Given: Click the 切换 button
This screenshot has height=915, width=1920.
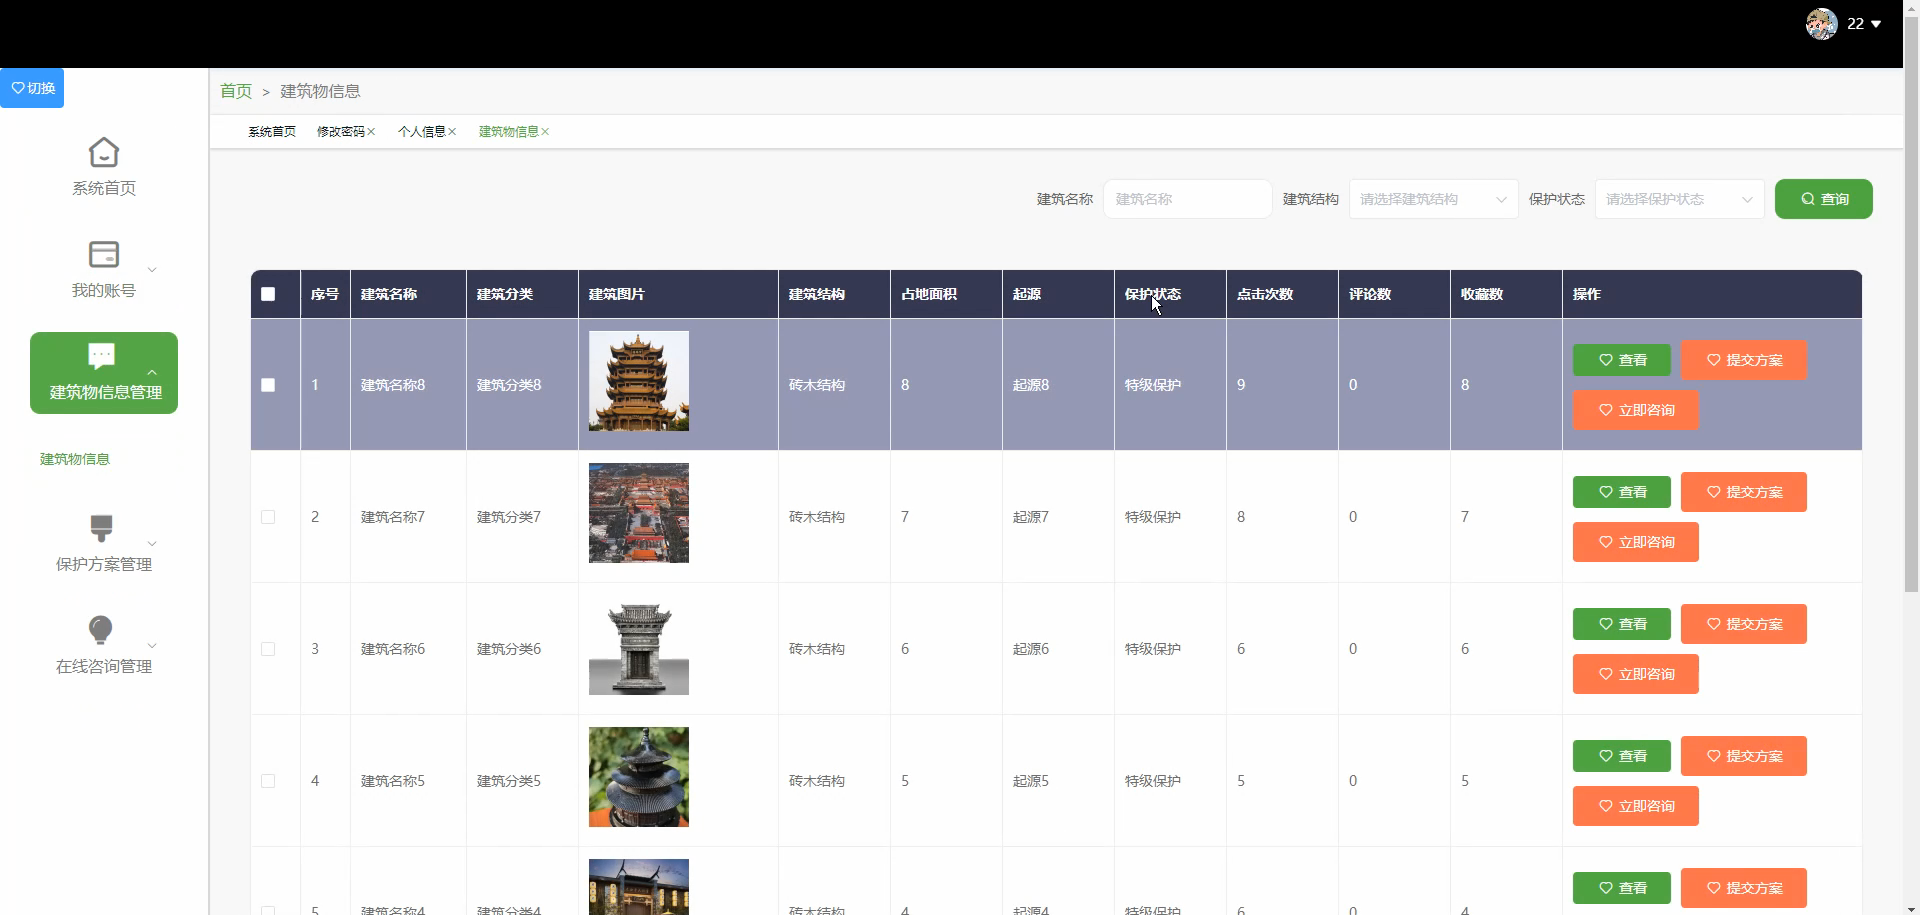Looking at the screenshot, I should pos(32,88).
